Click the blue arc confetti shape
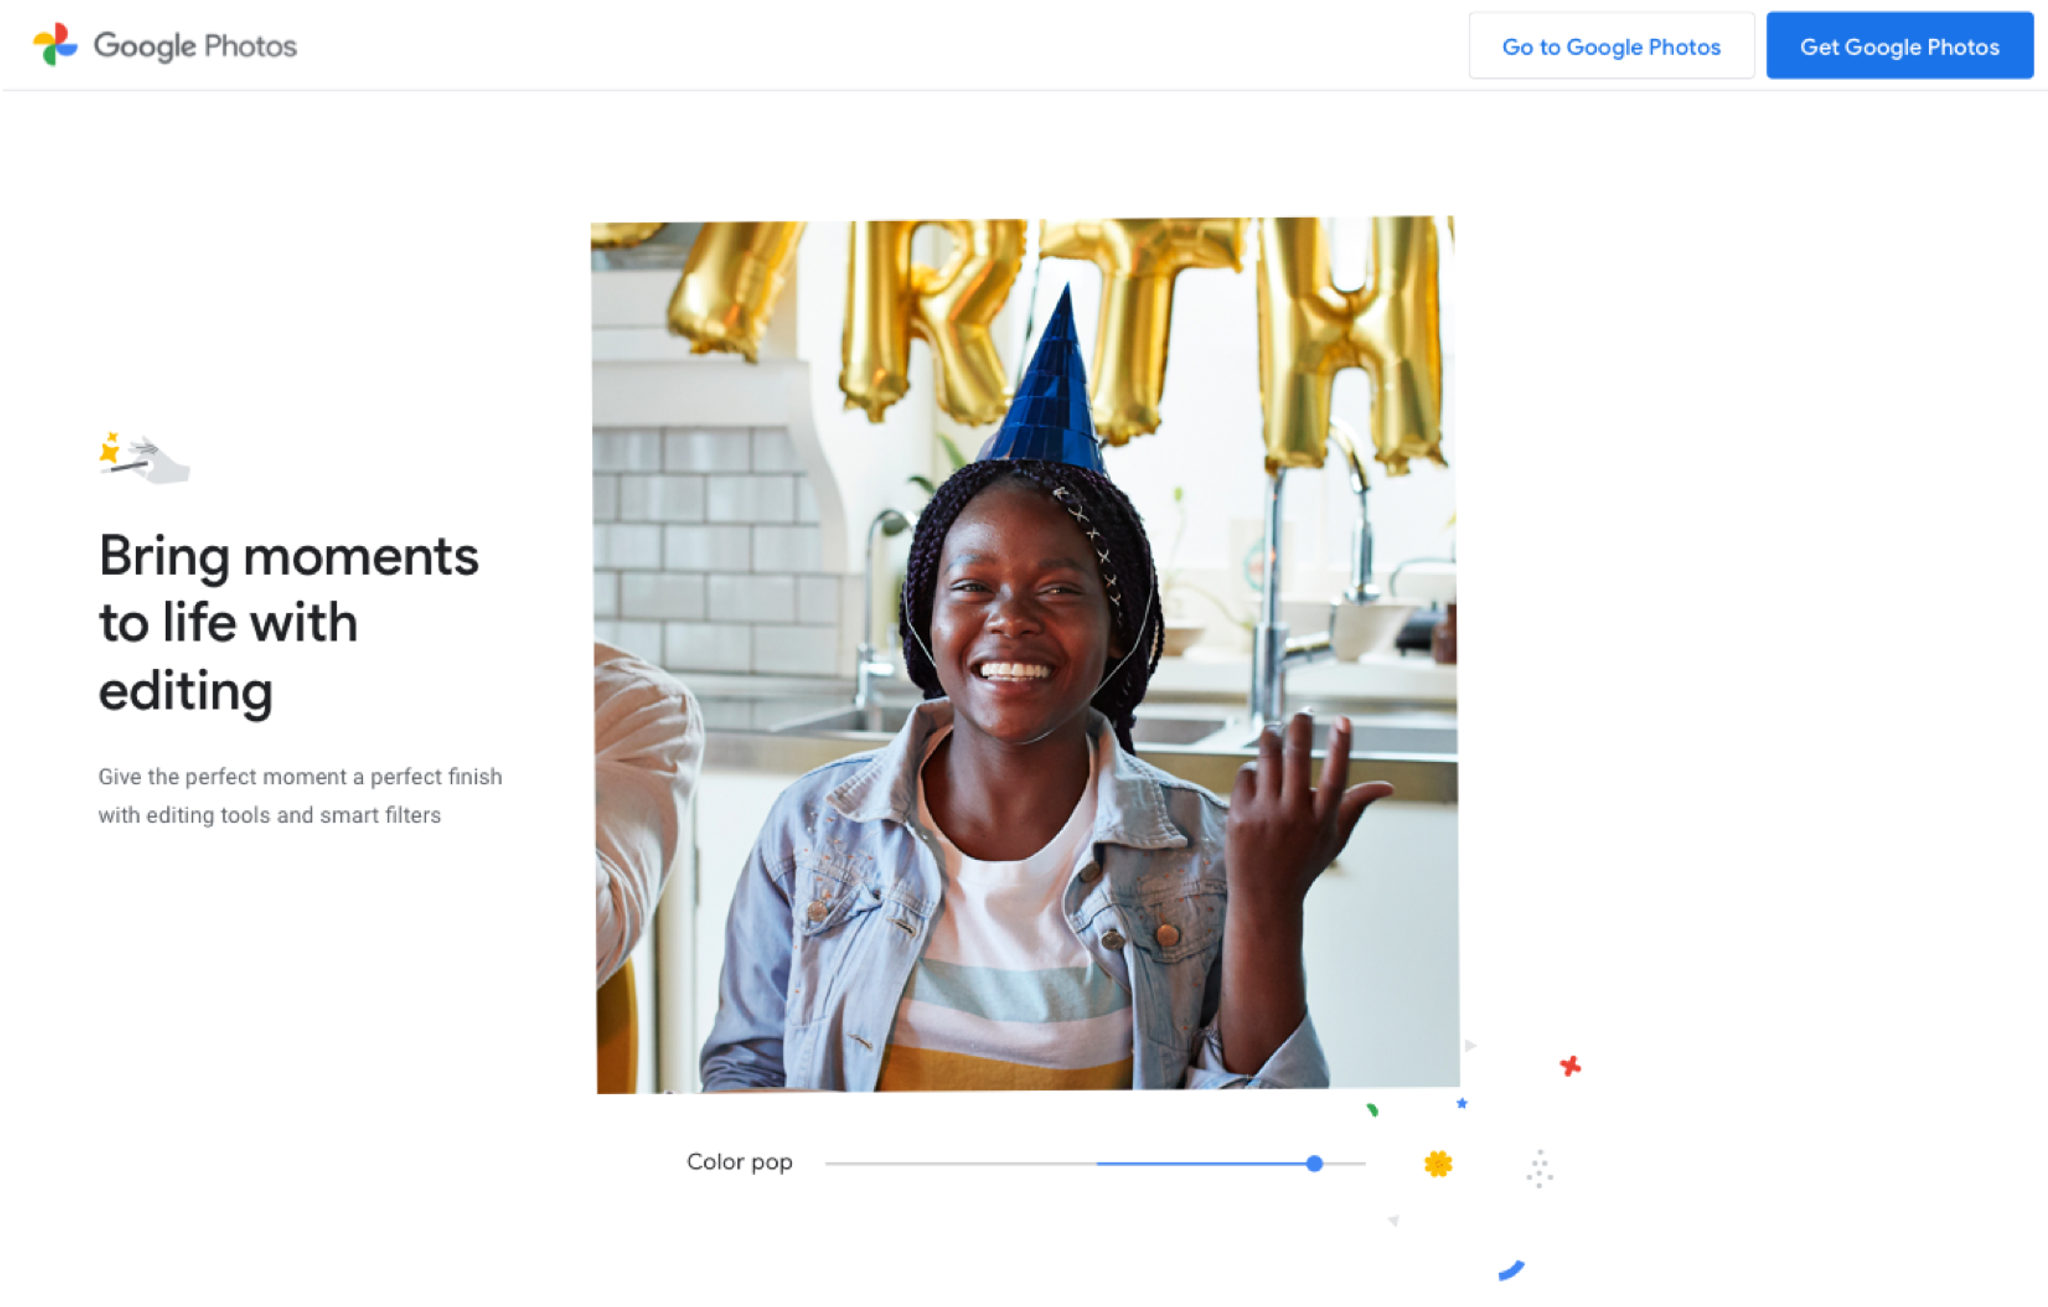Image resolution: width=2048 pixels, height=1307 pixels. tap(1510, 1270)
